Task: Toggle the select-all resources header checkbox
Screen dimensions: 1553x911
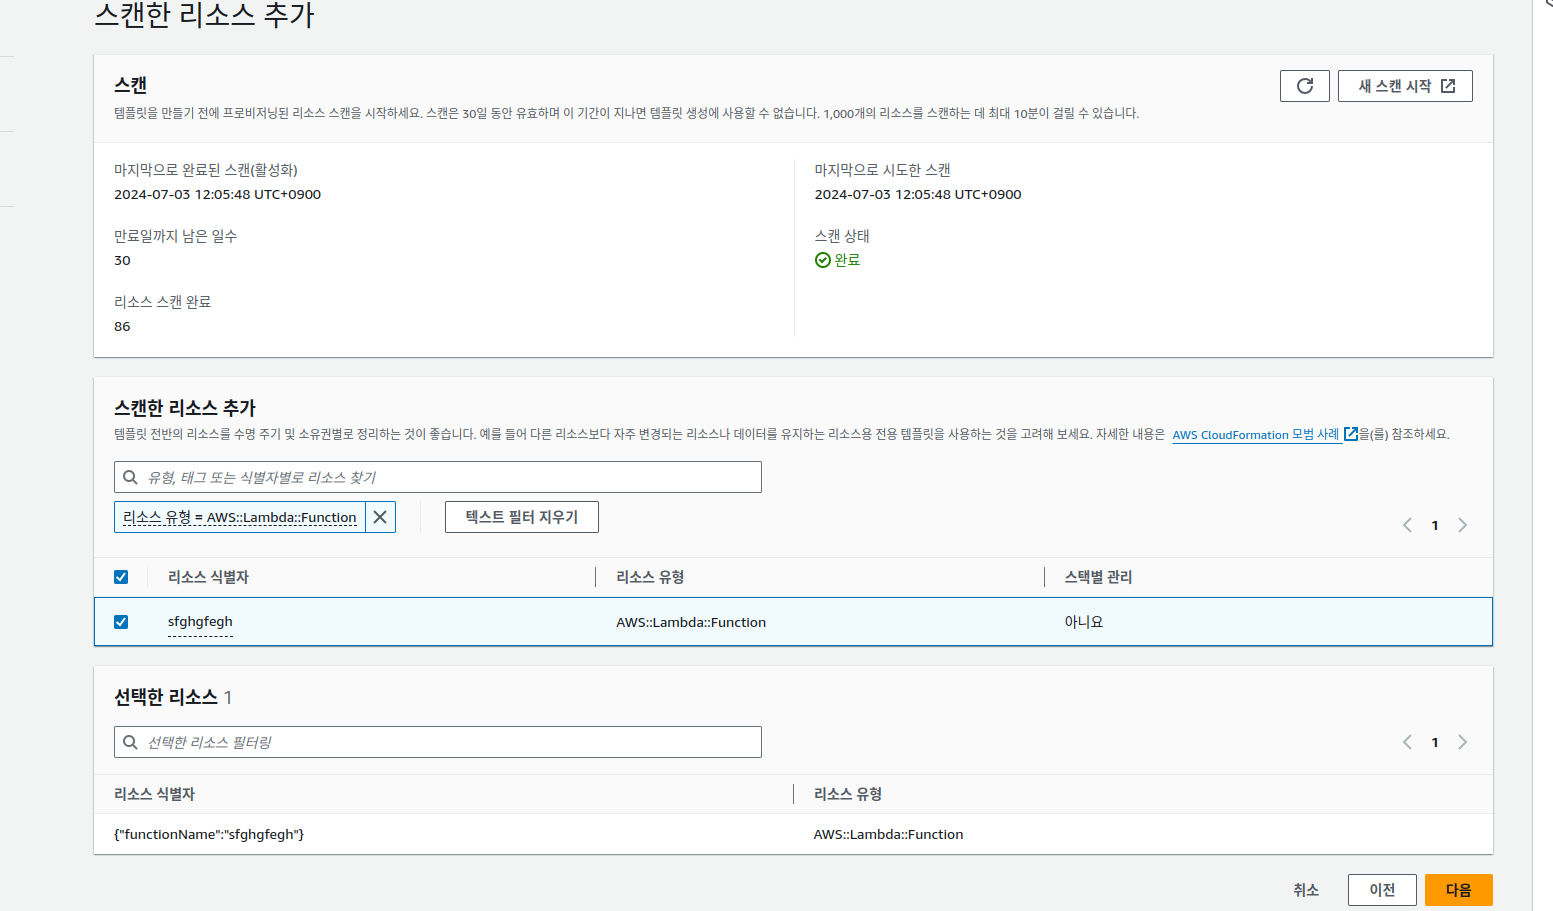Action: [x=121, y=577]
